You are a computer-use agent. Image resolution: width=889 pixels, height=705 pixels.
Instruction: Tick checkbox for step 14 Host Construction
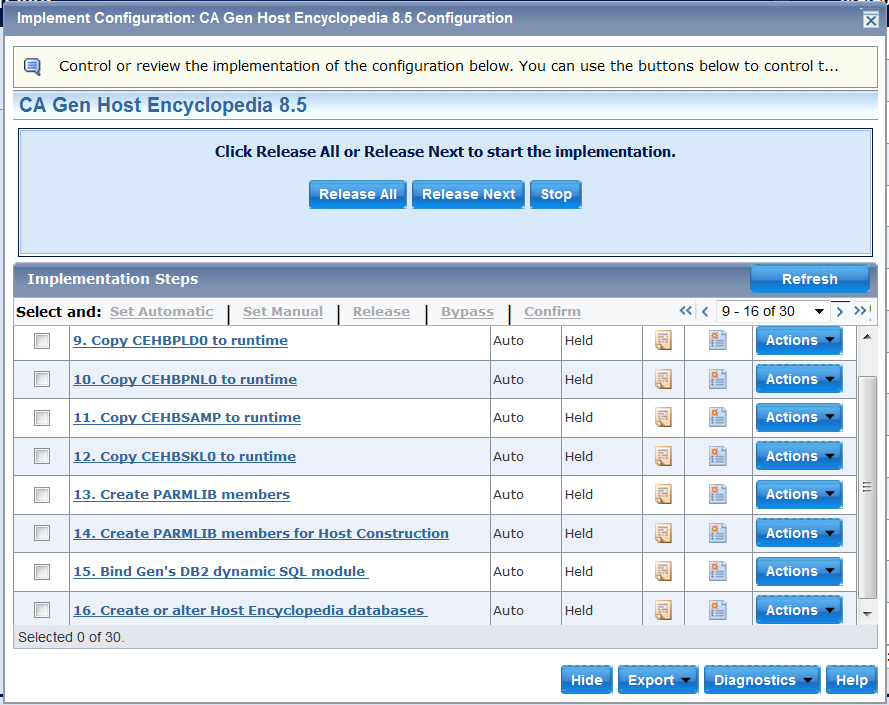point(42,533)
